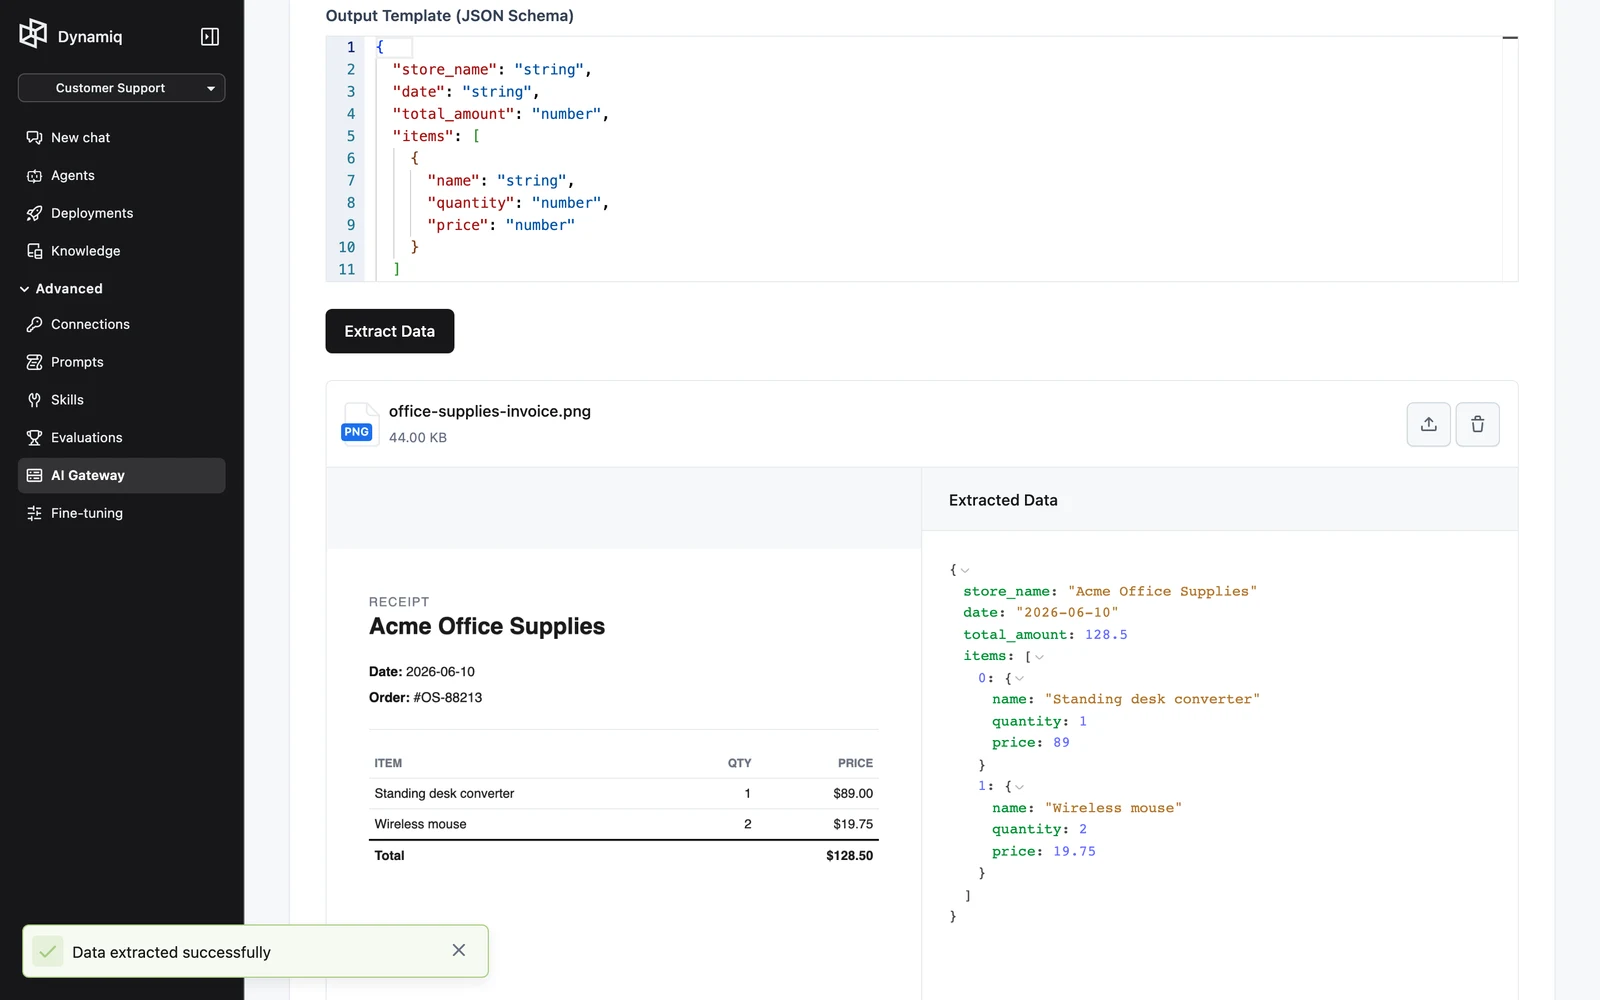Open the Customer Support project dropdown
This screenshot has width=1600, height=1000.
[x=121, y=88]
